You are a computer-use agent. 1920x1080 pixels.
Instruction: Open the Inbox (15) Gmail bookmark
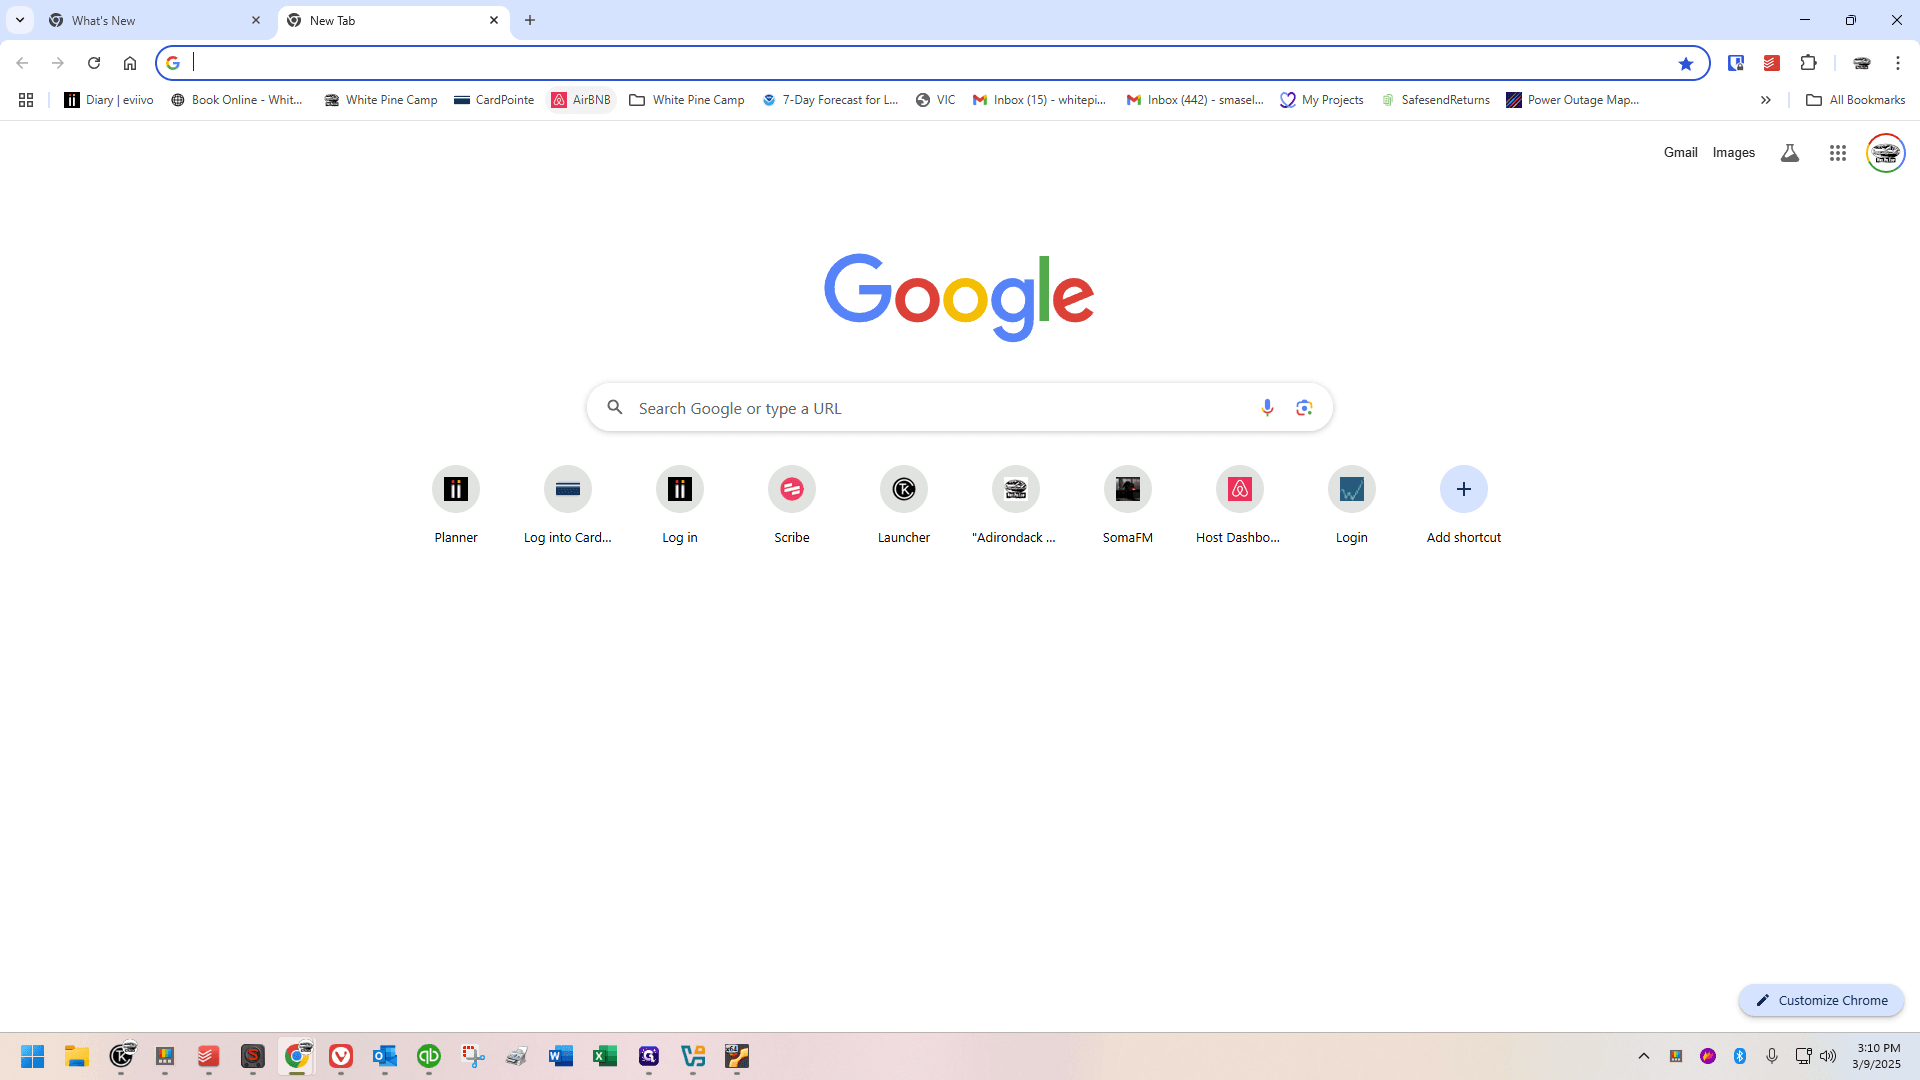coord(1040,100)
